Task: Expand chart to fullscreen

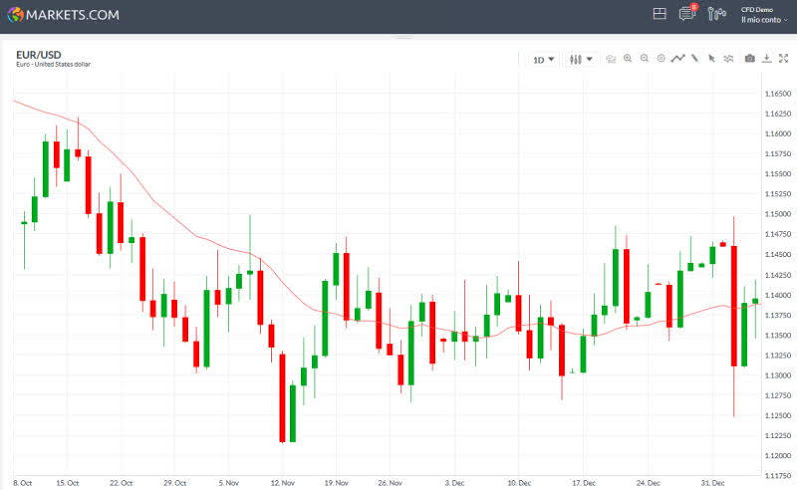Action: tap(783, 59)
